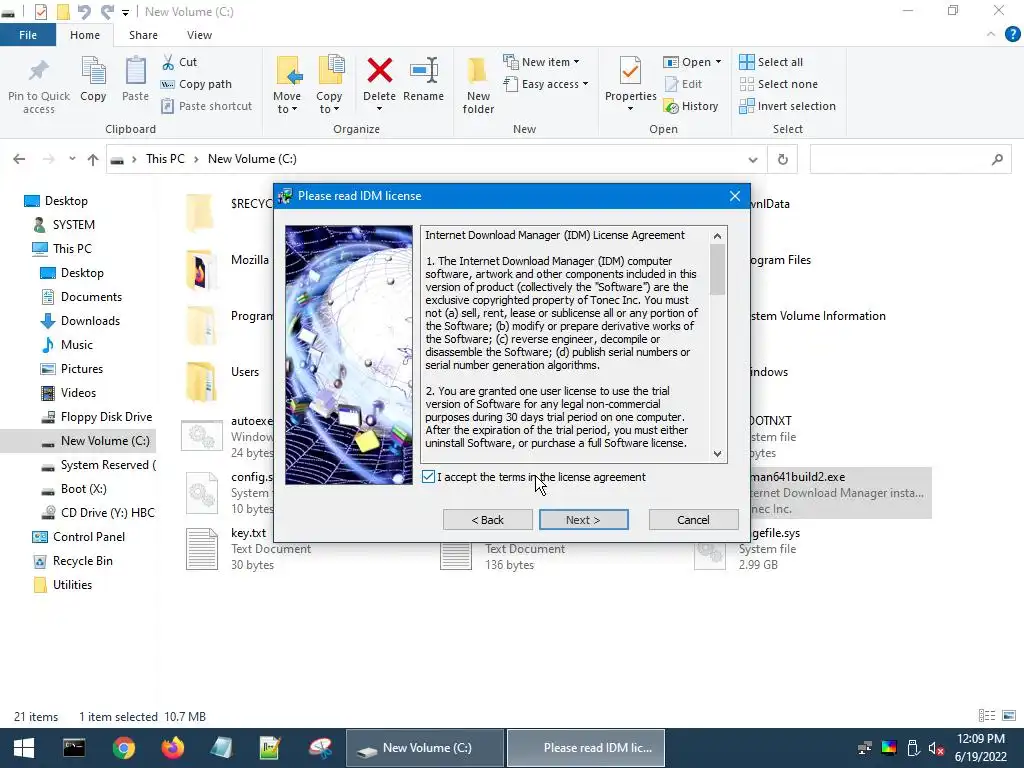Open the File tab
Screen dimensions: 1024x768
(27, 35)
